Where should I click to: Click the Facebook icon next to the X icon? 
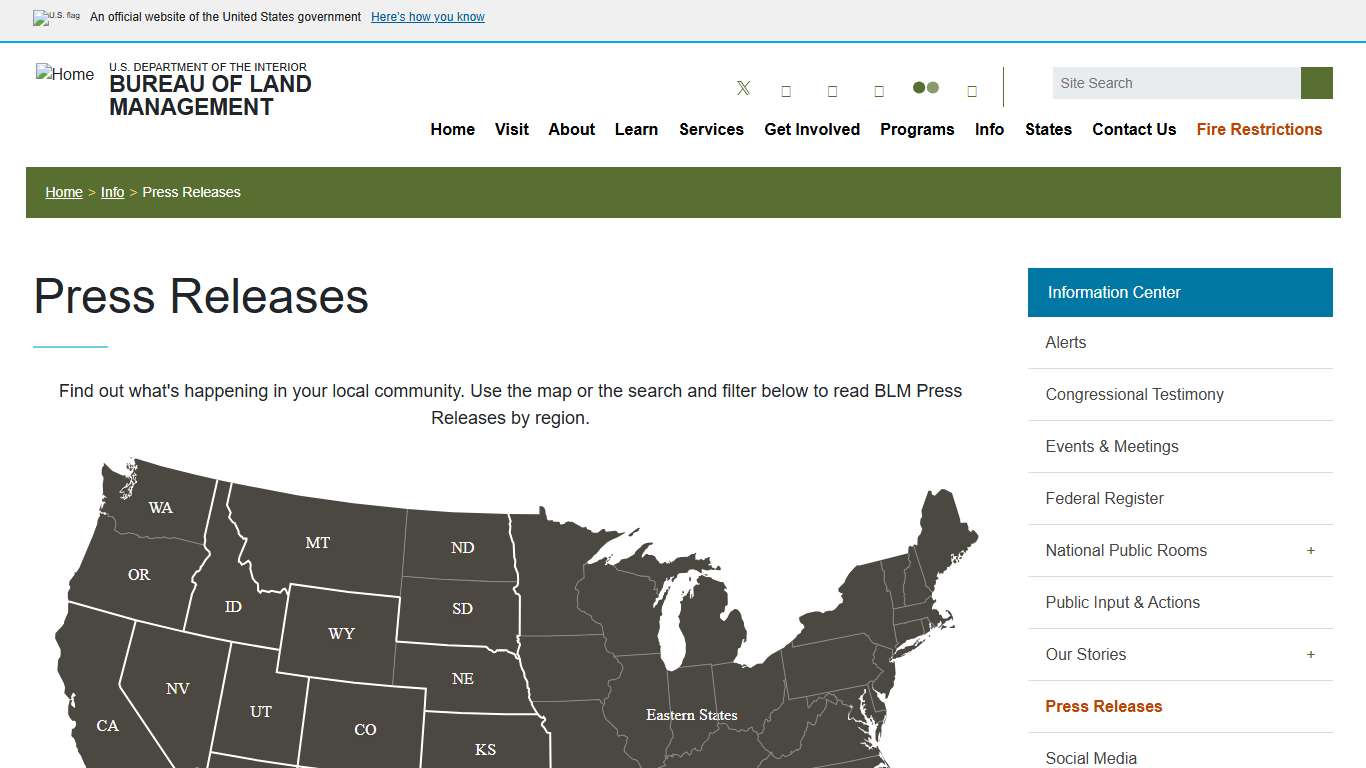[x=786, y=90]
